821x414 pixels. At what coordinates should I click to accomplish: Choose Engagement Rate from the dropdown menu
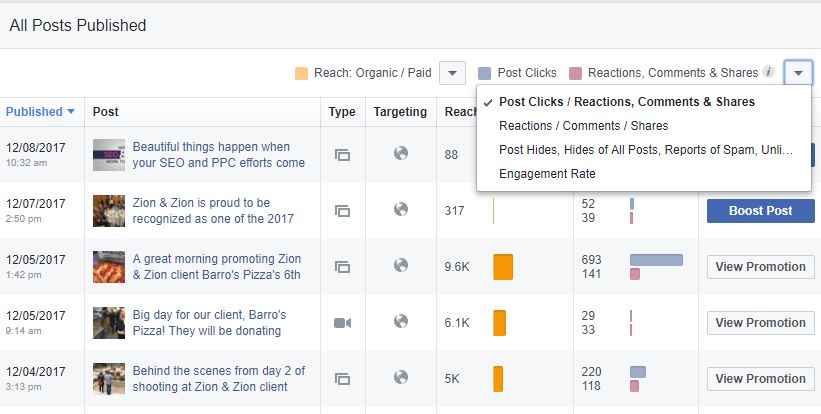pyautogui.click(x=547, y=174)
